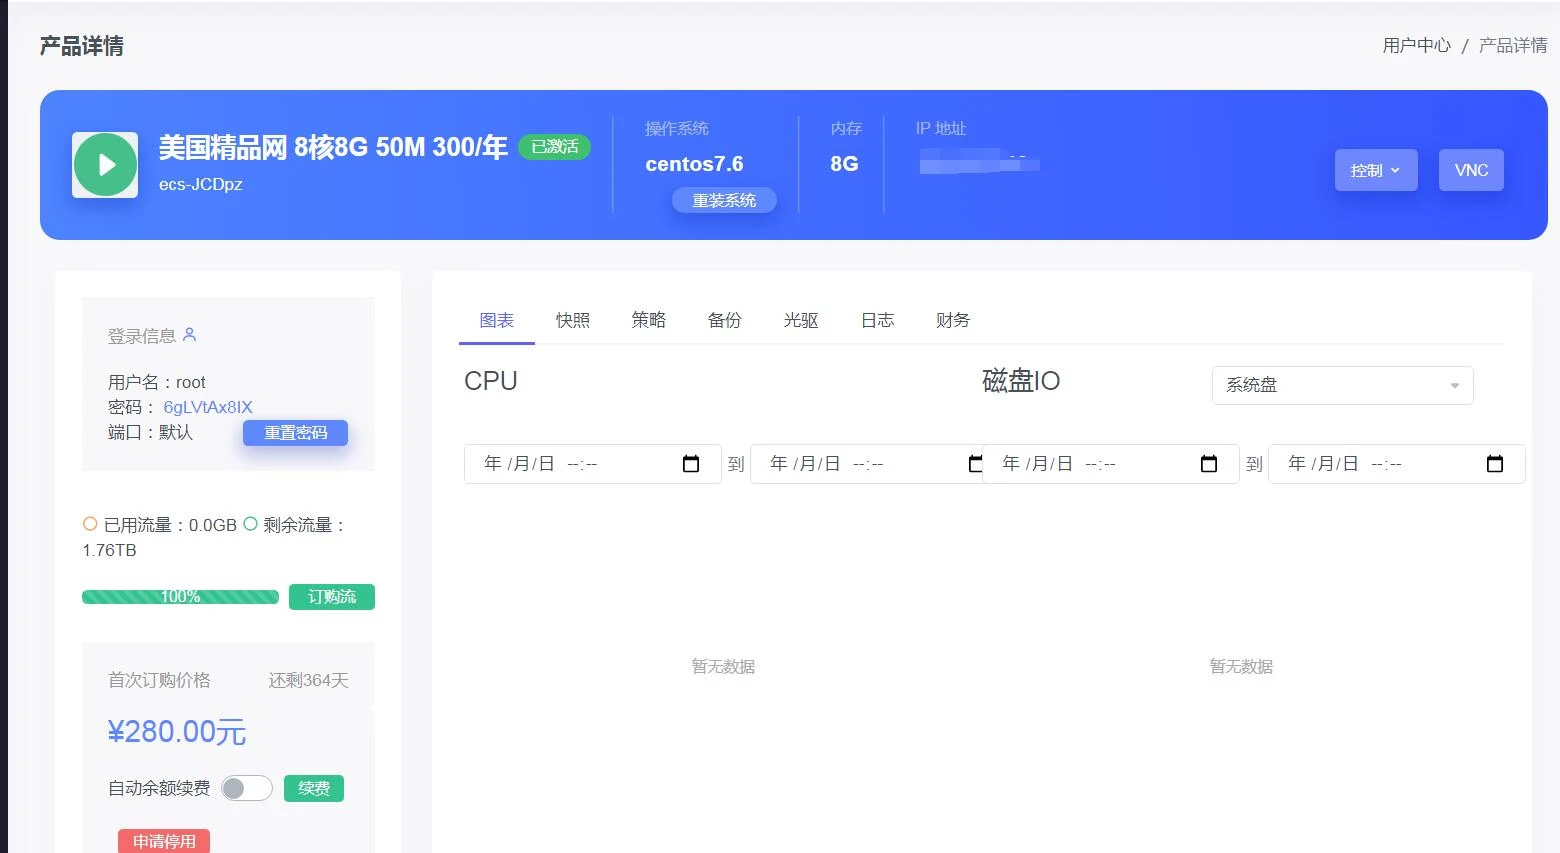Click the 重装系统 button
This screenshot has width=1560, height=853.
724,200
